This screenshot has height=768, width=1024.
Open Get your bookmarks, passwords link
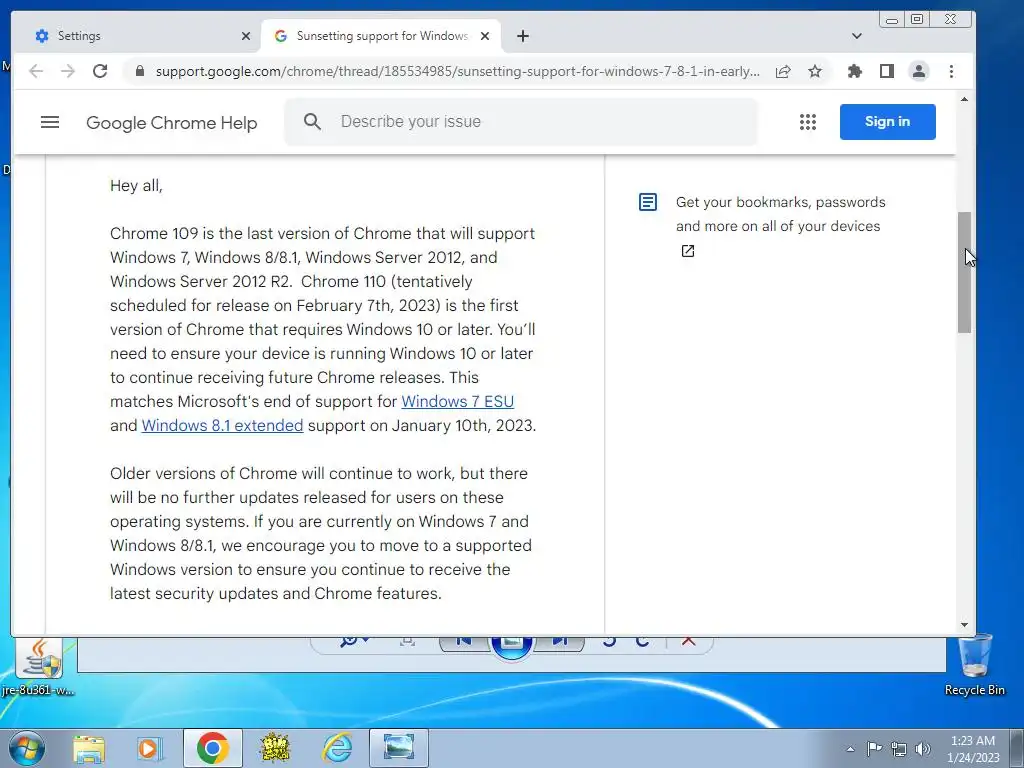pyautogui.click(x=780, y=214)
